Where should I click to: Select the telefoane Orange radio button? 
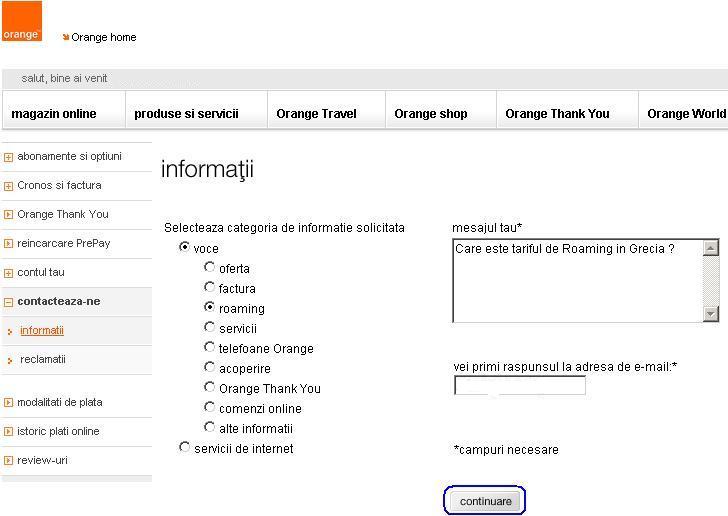click(x=209, y=347)
